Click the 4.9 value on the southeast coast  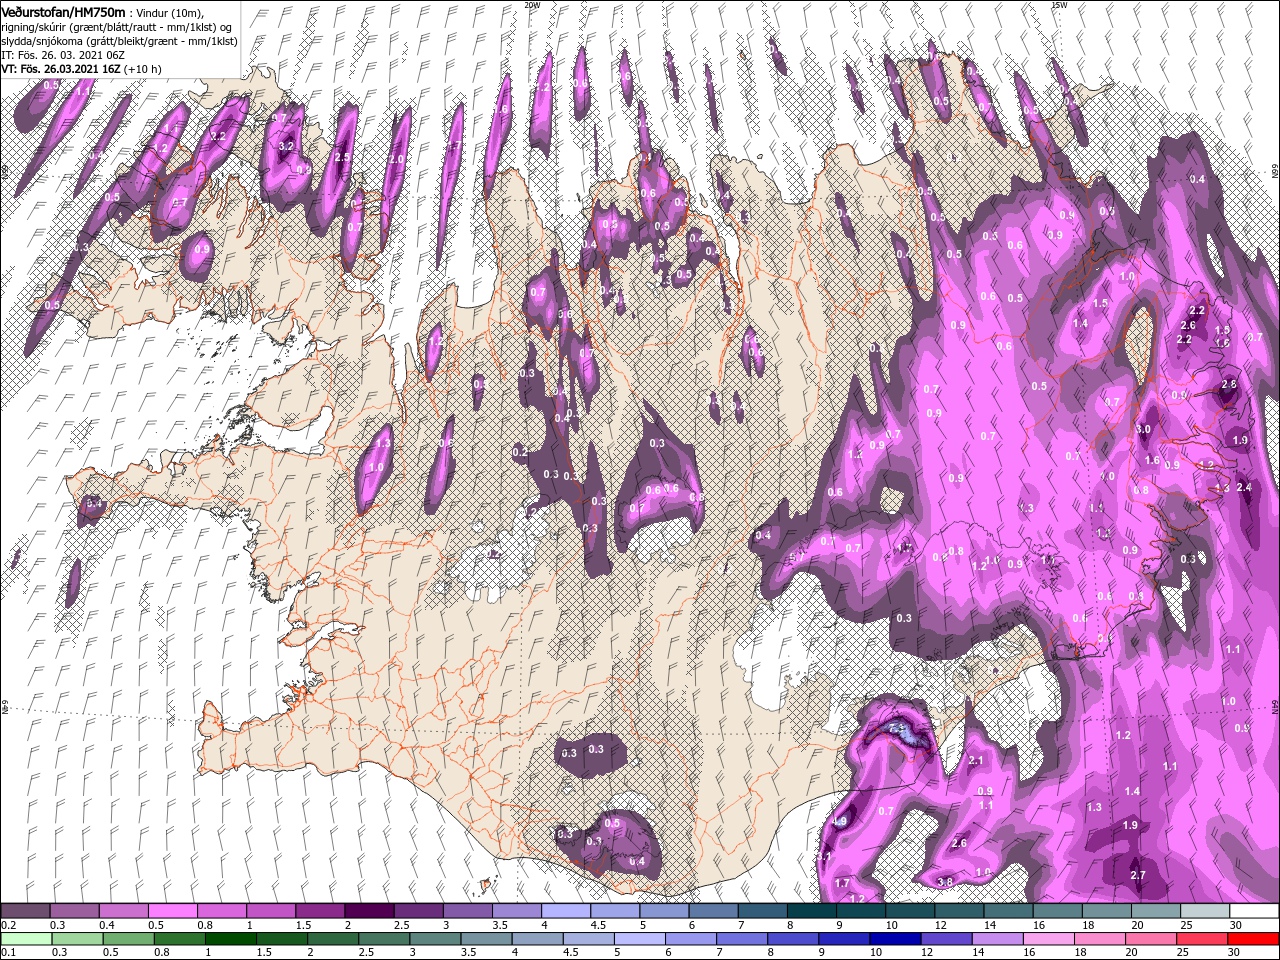pos(839,821)
